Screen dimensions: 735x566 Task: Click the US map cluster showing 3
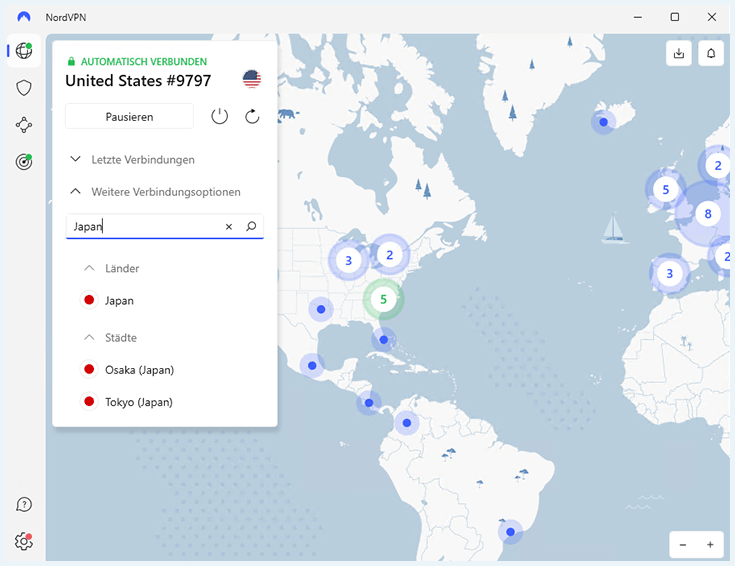348,261
